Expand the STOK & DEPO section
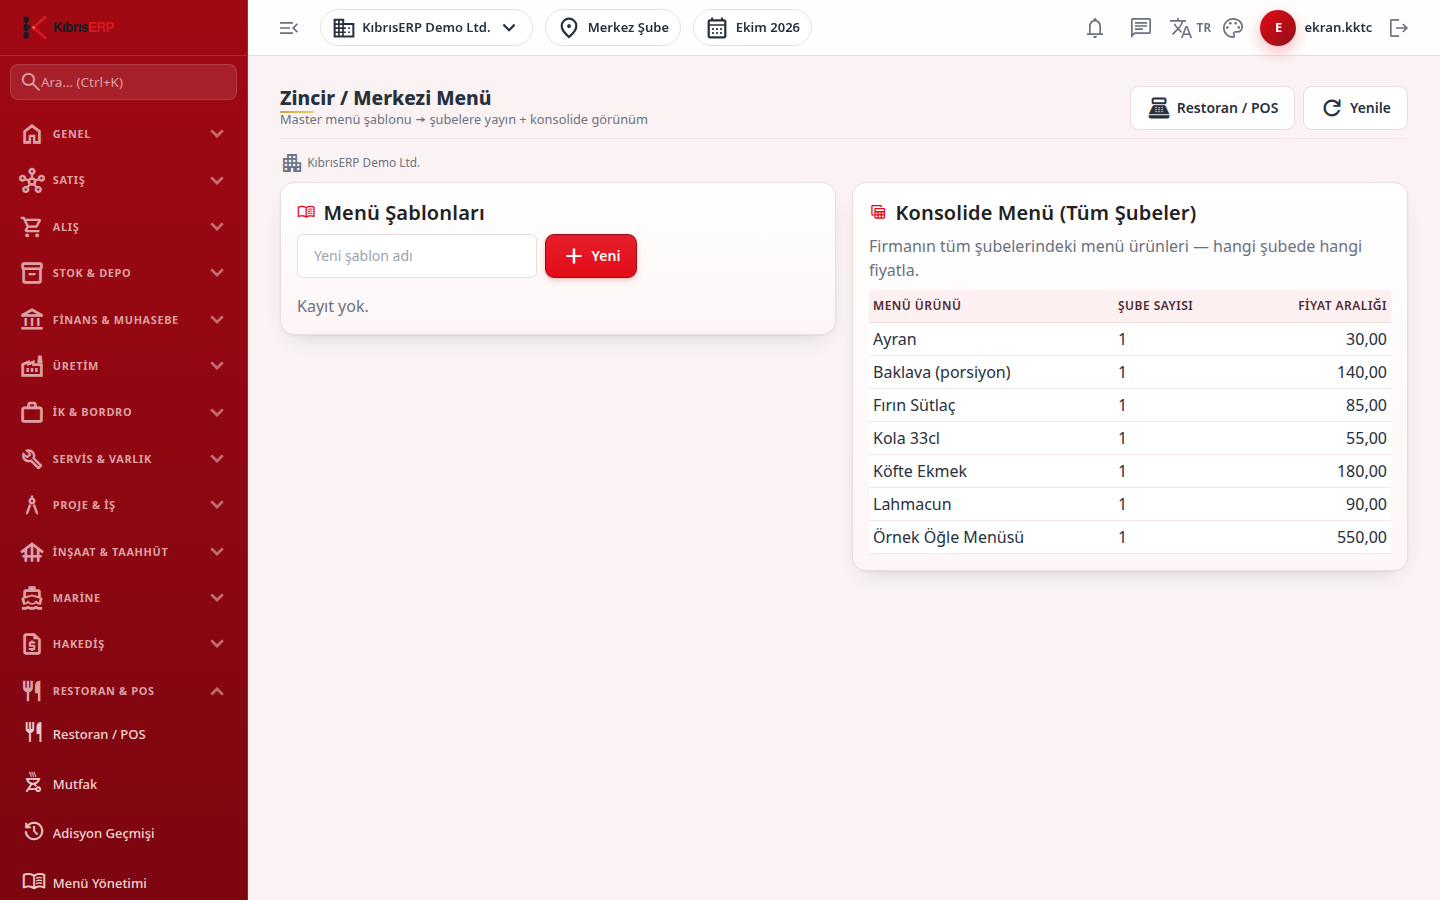This screenshot has width=1440, height=900. click(124, 273)
